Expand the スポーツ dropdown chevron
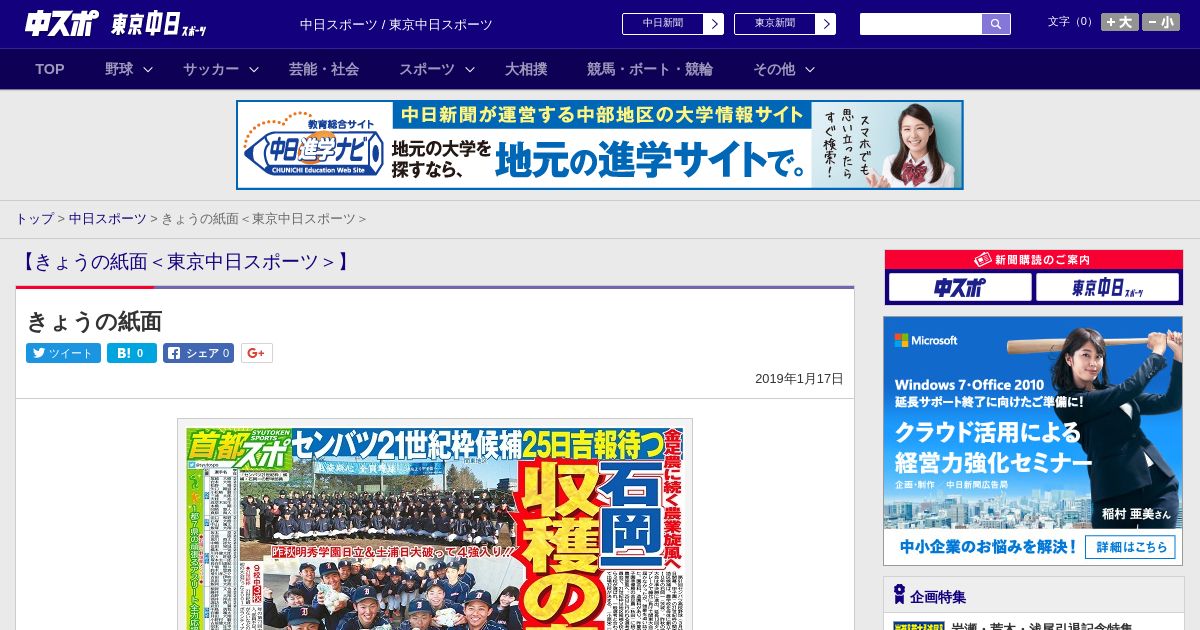Viewport: 1200px width, 630px height. pyautogui.click(x=470, y=70)
